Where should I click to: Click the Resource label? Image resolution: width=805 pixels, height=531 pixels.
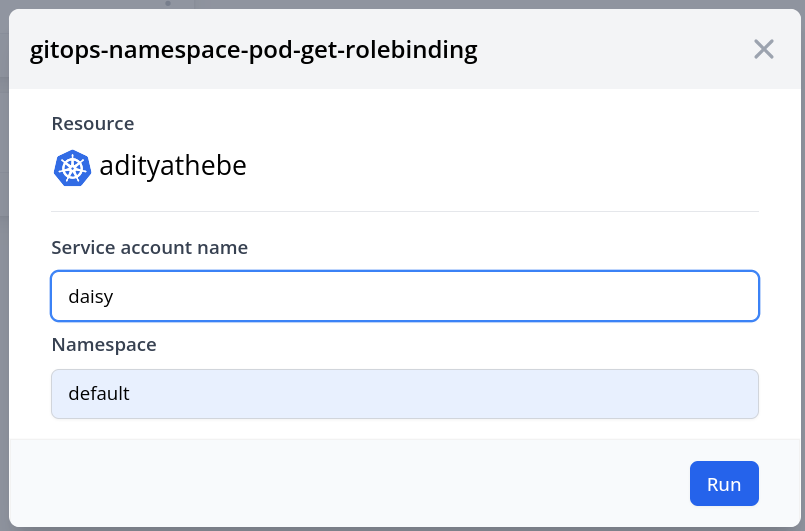point(92,124)
